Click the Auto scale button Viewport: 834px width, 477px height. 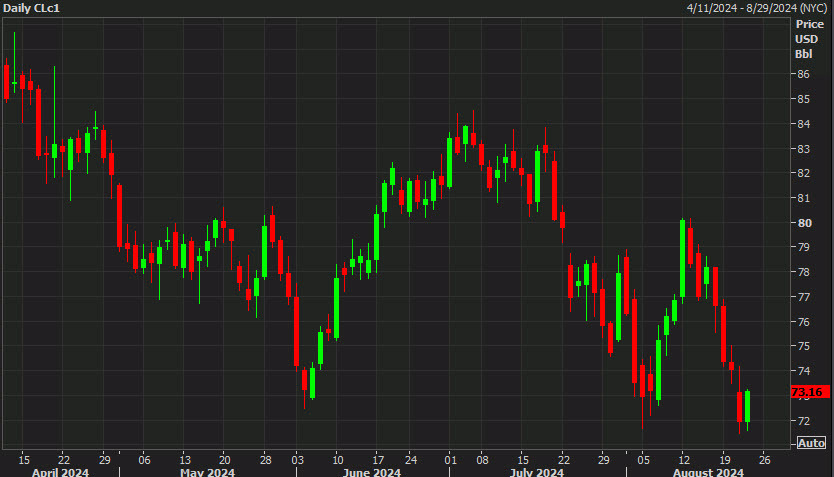coord(811,443)
